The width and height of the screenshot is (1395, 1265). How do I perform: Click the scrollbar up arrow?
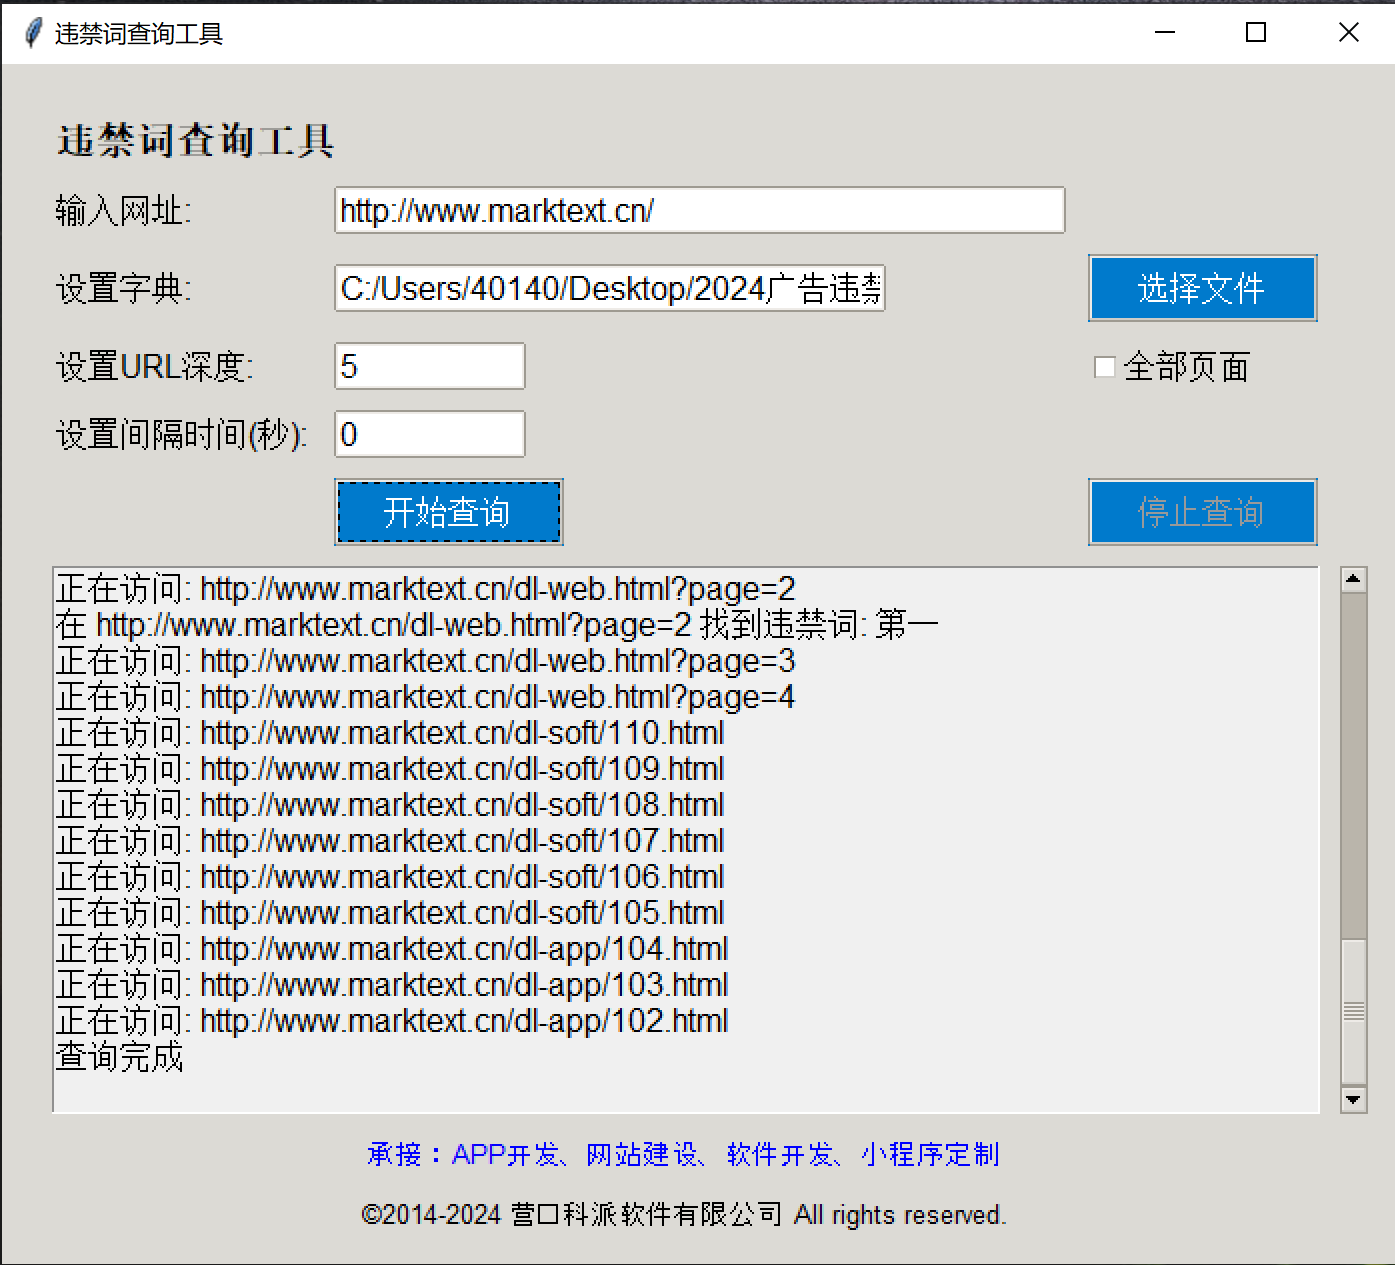(x=1354, y=578)
